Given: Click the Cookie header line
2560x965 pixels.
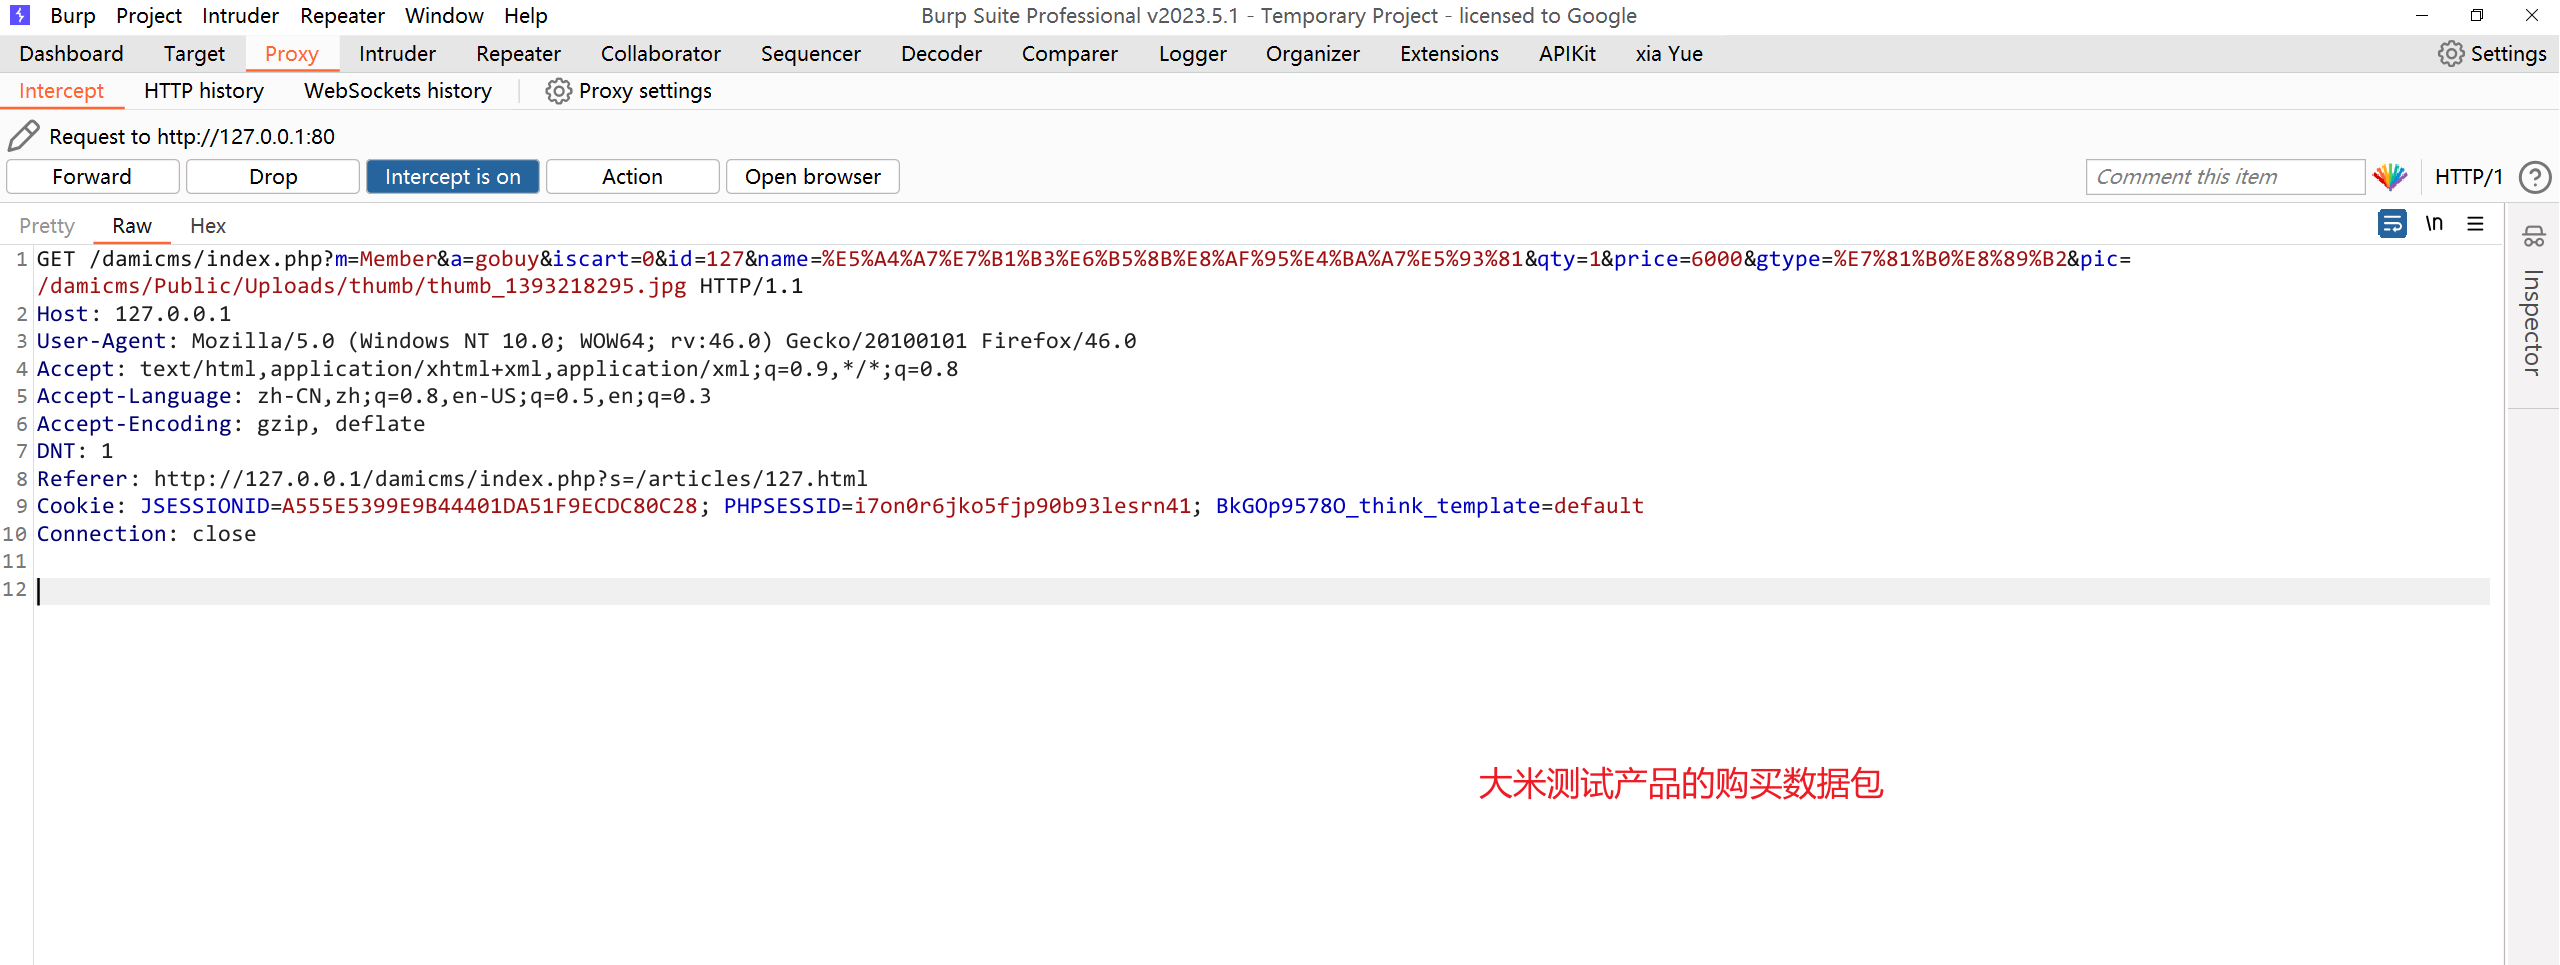Looking at the screenshot, I should coord(840,506).
